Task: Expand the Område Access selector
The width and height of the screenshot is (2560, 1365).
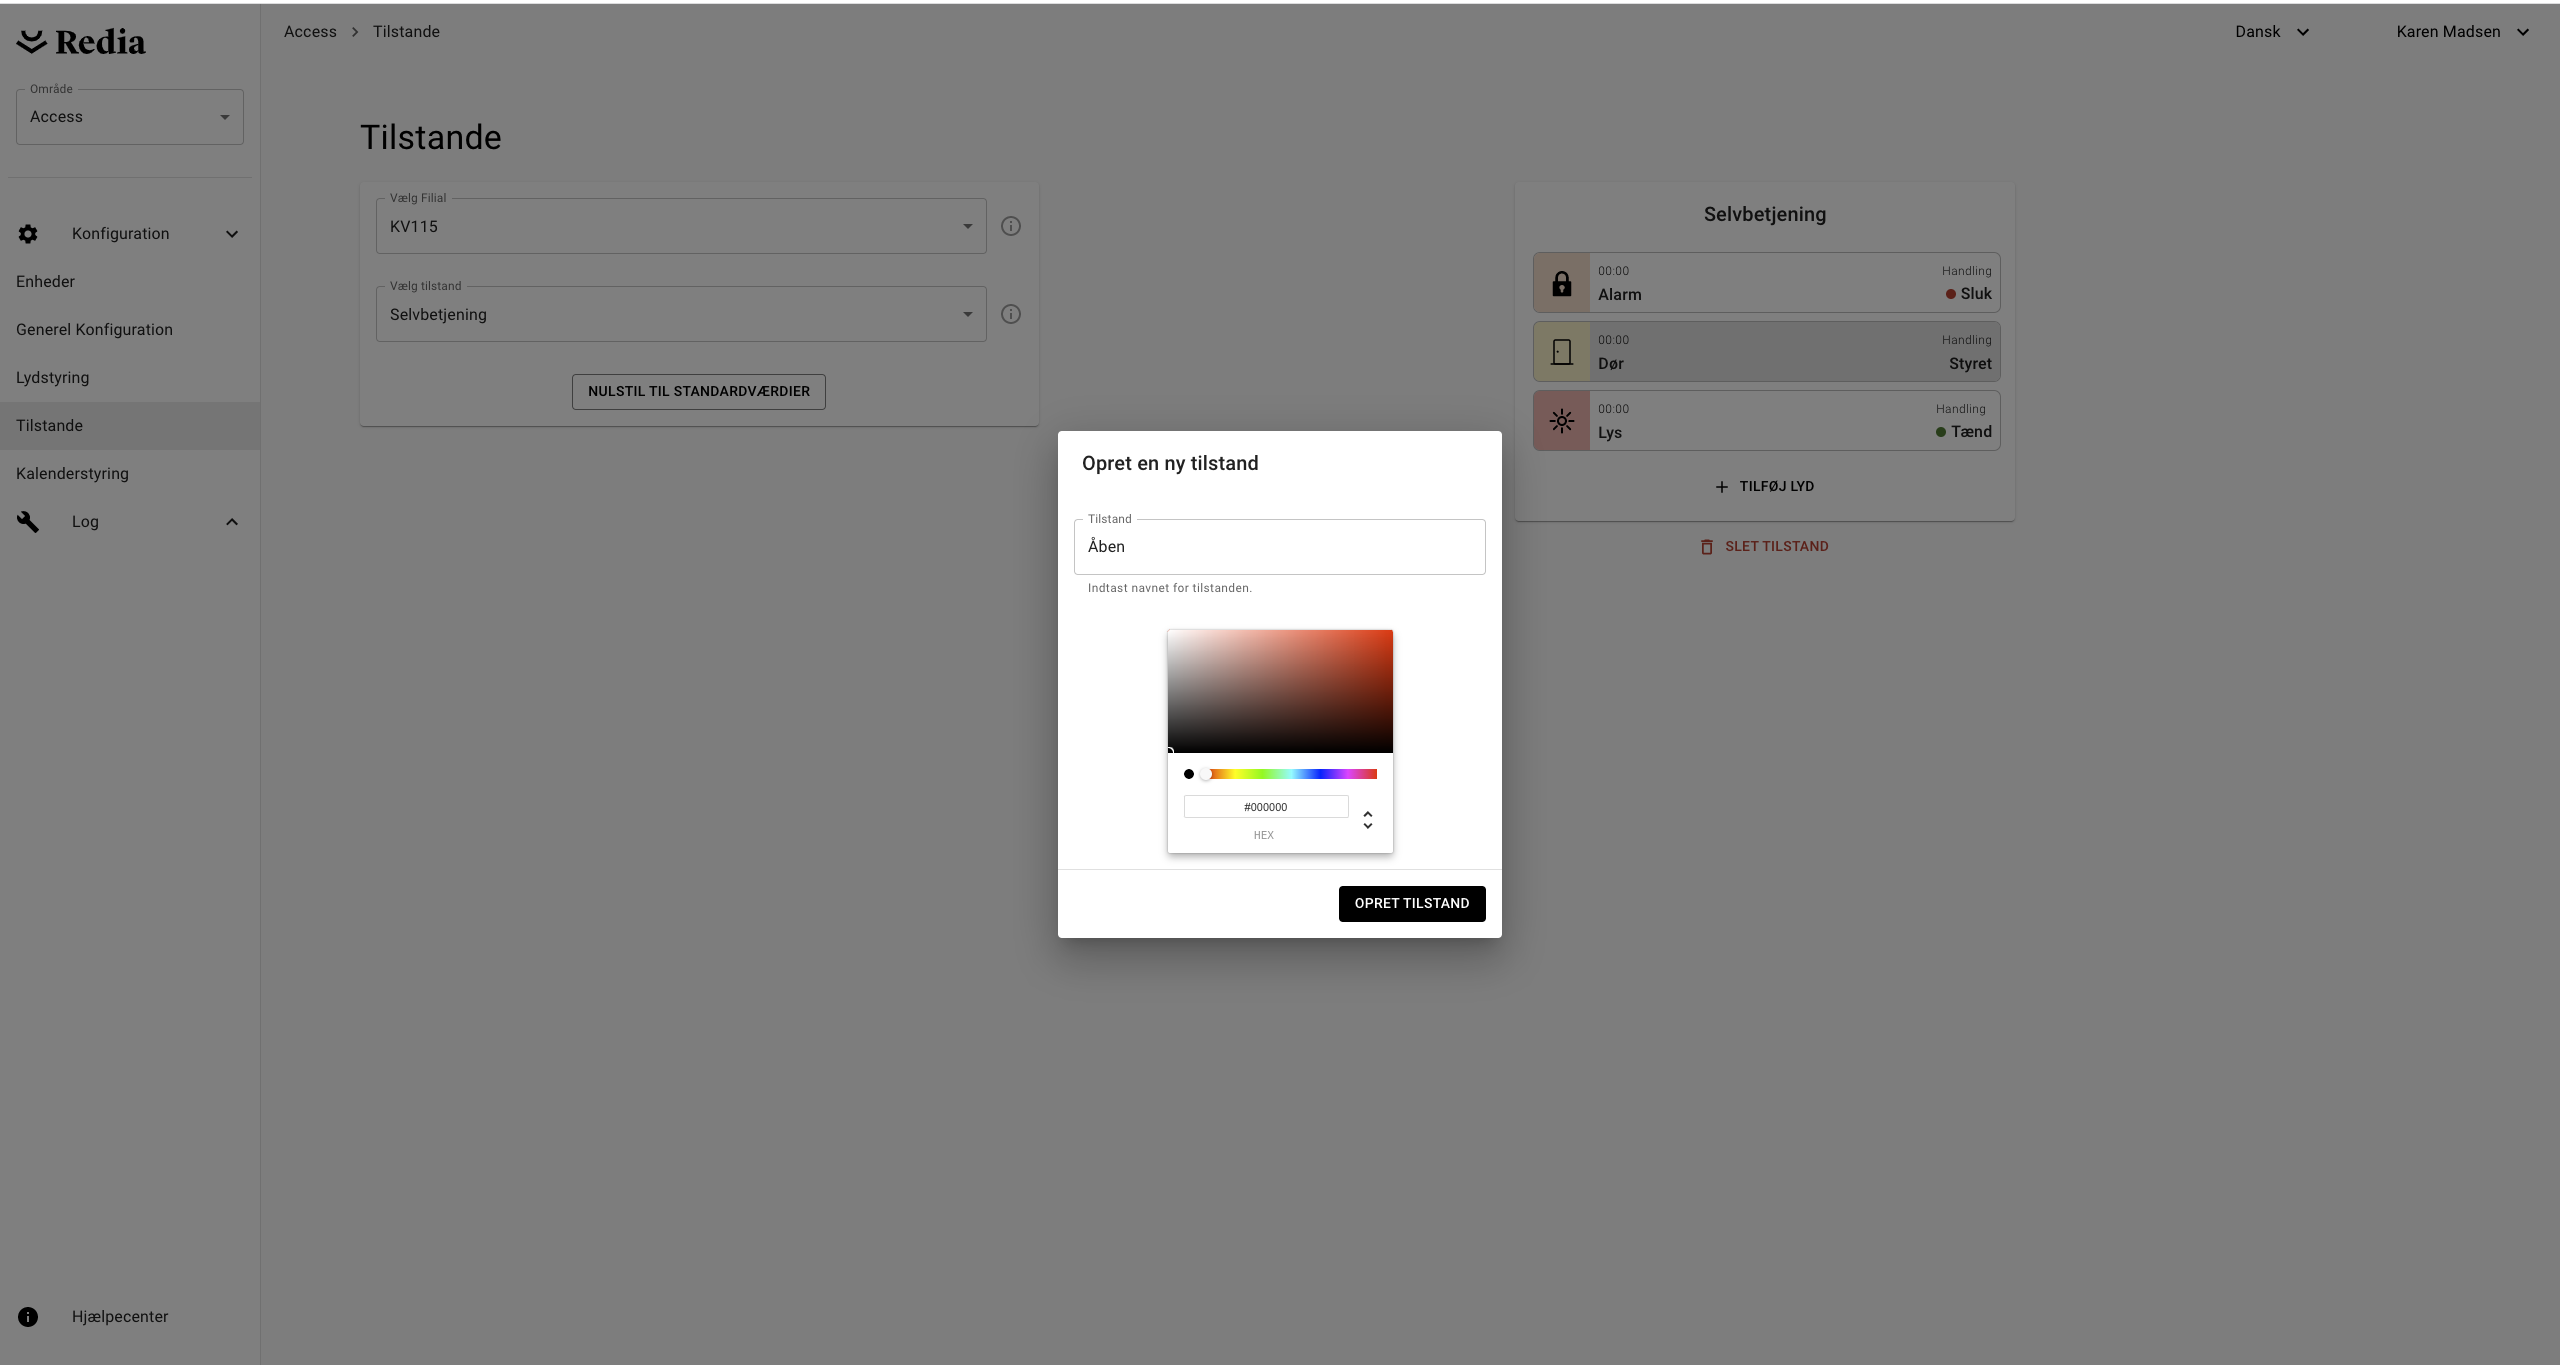Action: 129,117
